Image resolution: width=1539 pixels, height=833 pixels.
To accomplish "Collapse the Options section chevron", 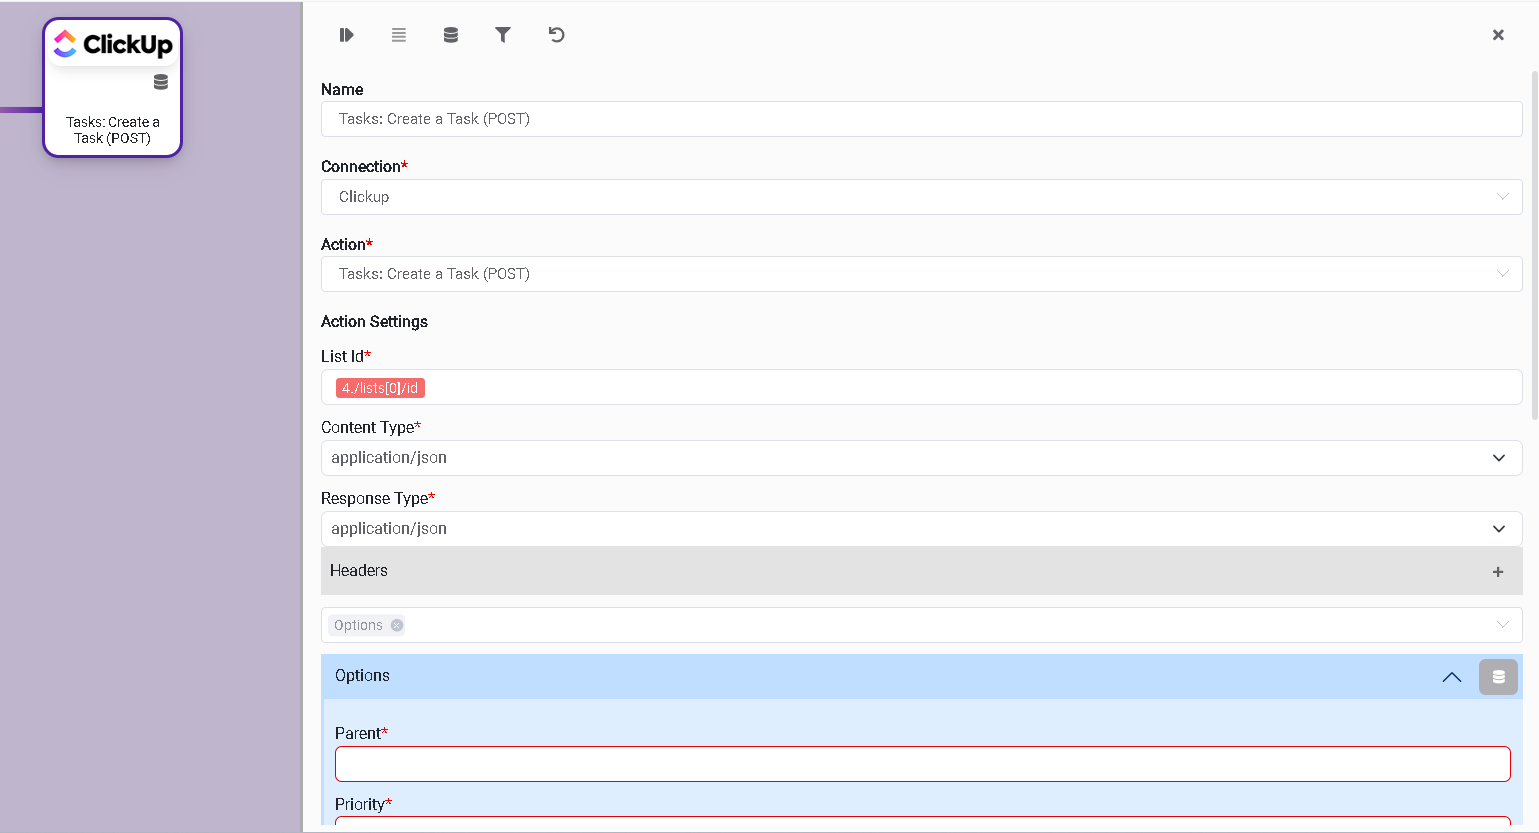I will point(1451,677).
